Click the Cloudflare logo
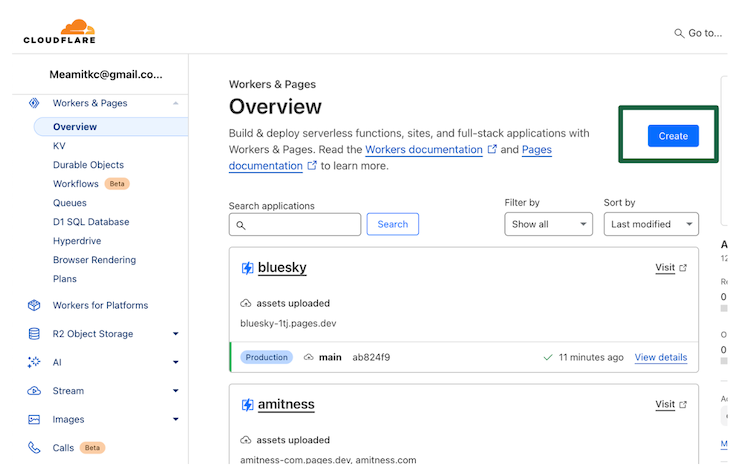The width and height of the screenshot is (739, 476). (x=59, y=32)
